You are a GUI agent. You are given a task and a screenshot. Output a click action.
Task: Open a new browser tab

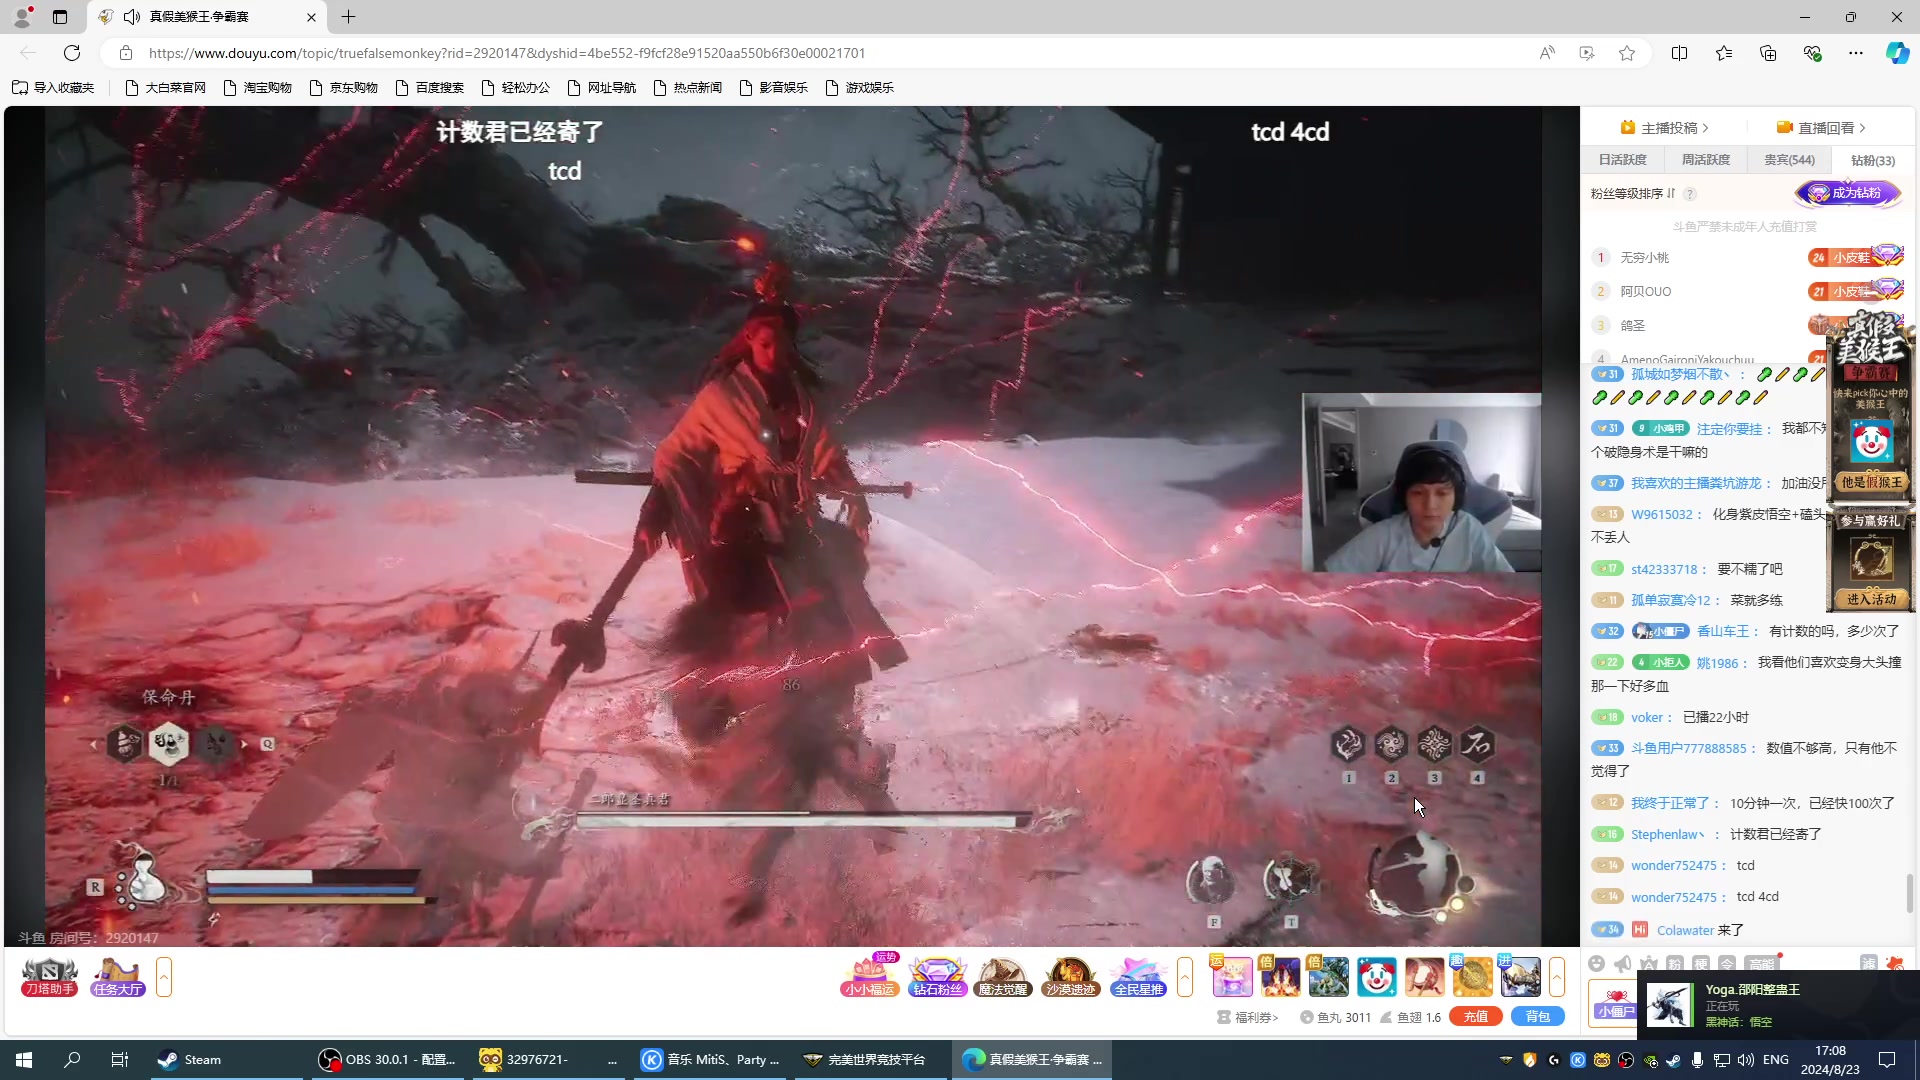pos(348,17)
